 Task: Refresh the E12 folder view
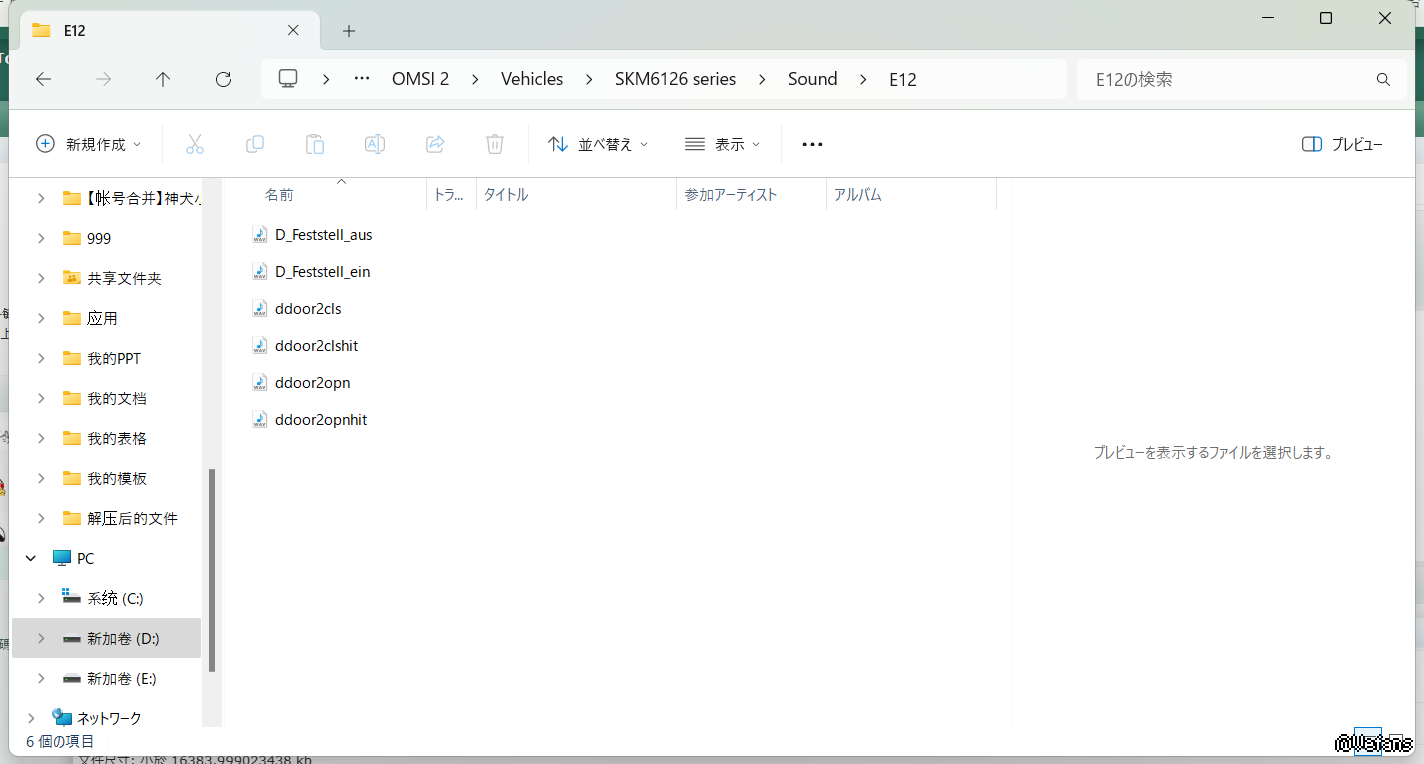[x=223, y=79]
